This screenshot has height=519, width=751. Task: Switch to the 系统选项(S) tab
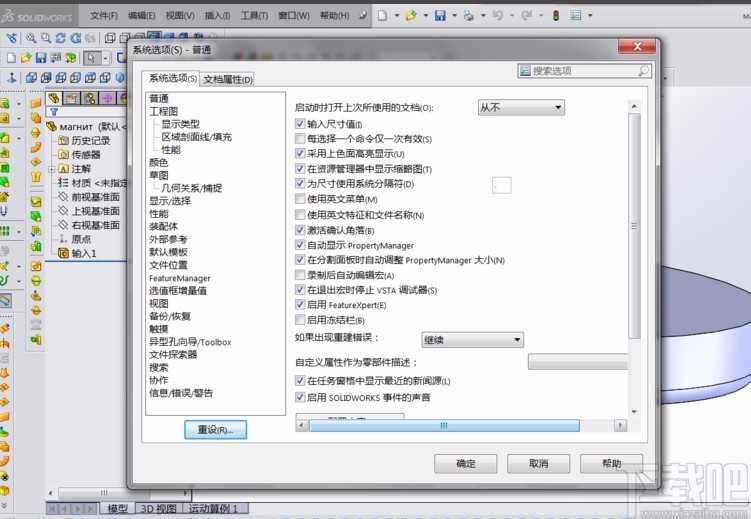(x=172, y=78)
